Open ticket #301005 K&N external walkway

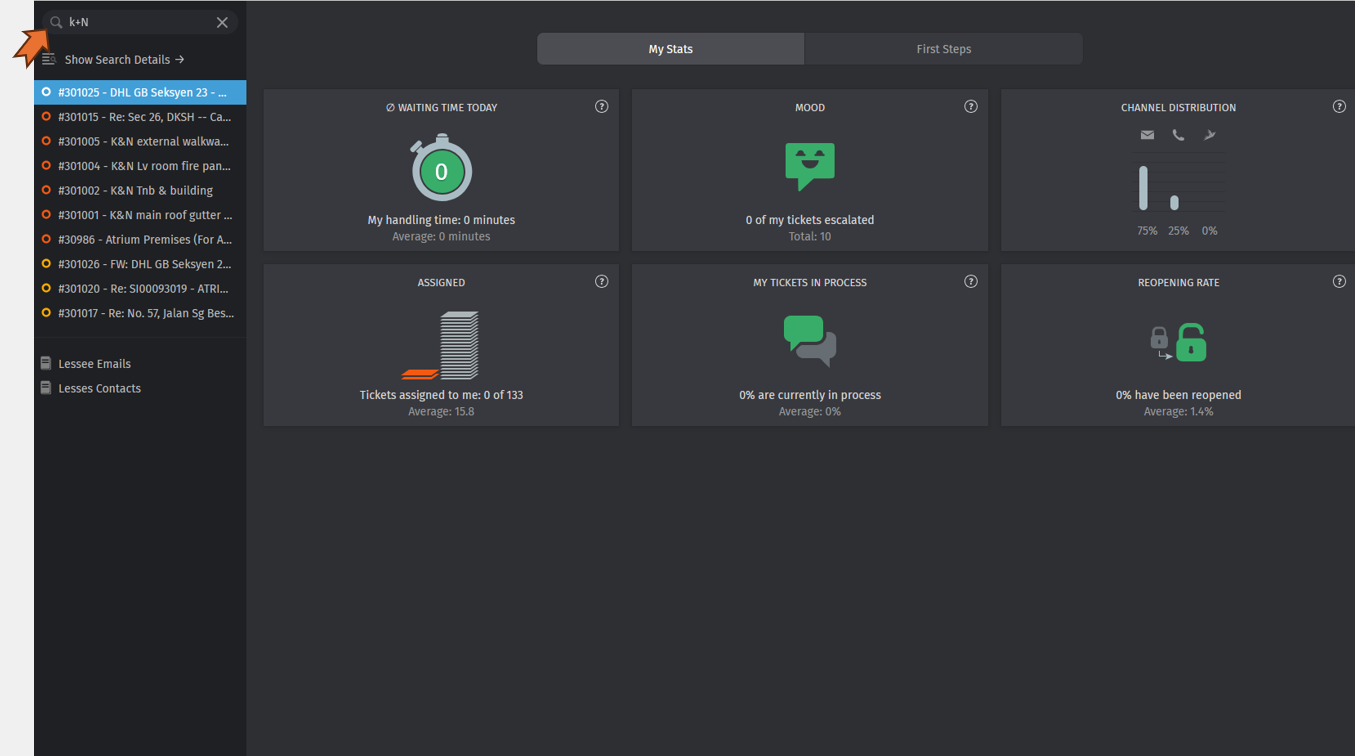(143, 142)
